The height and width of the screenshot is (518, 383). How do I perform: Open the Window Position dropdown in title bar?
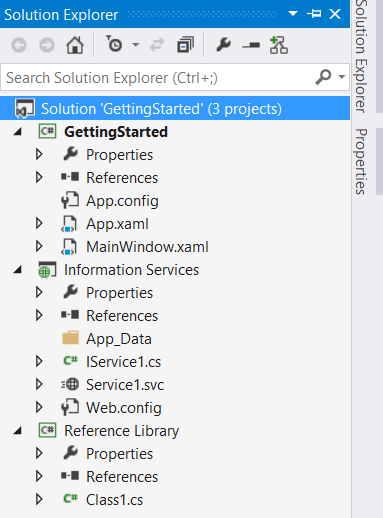pos(293,14)
